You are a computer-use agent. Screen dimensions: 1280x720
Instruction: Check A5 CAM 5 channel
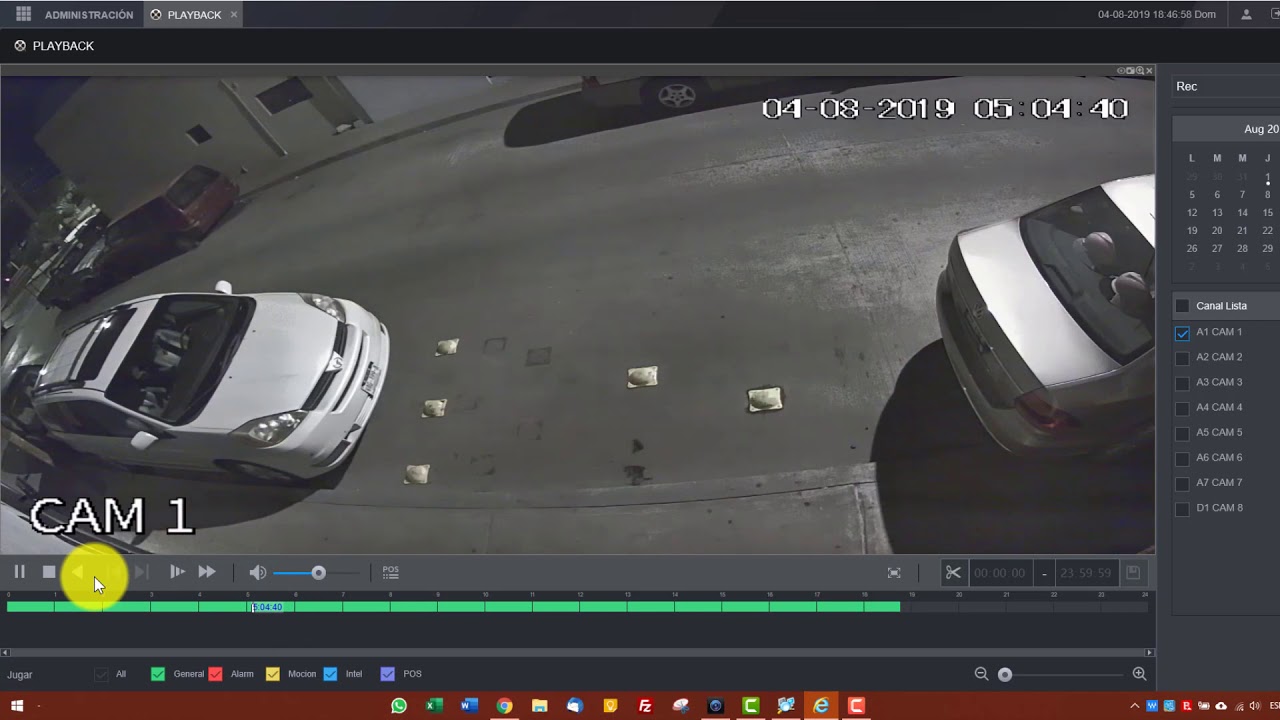point(1182,432)
